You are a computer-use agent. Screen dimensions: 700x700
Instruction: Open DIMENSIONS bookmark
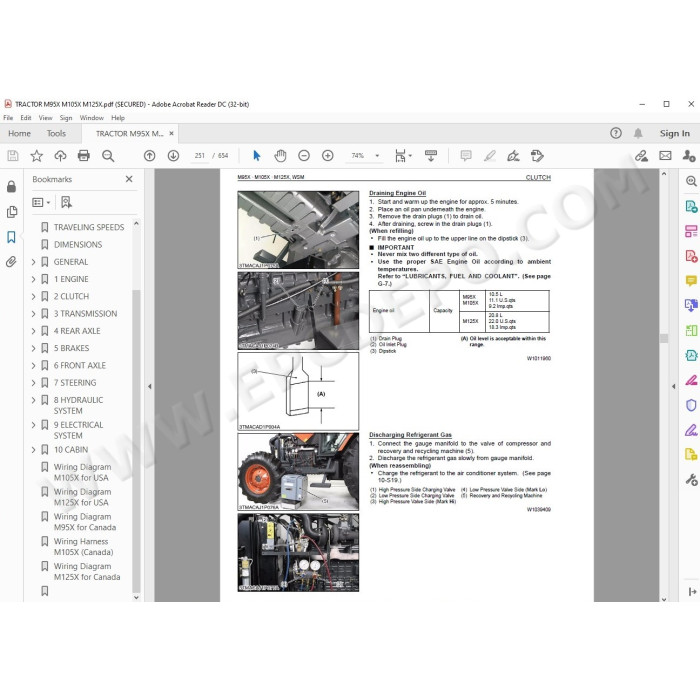point(78,245)
